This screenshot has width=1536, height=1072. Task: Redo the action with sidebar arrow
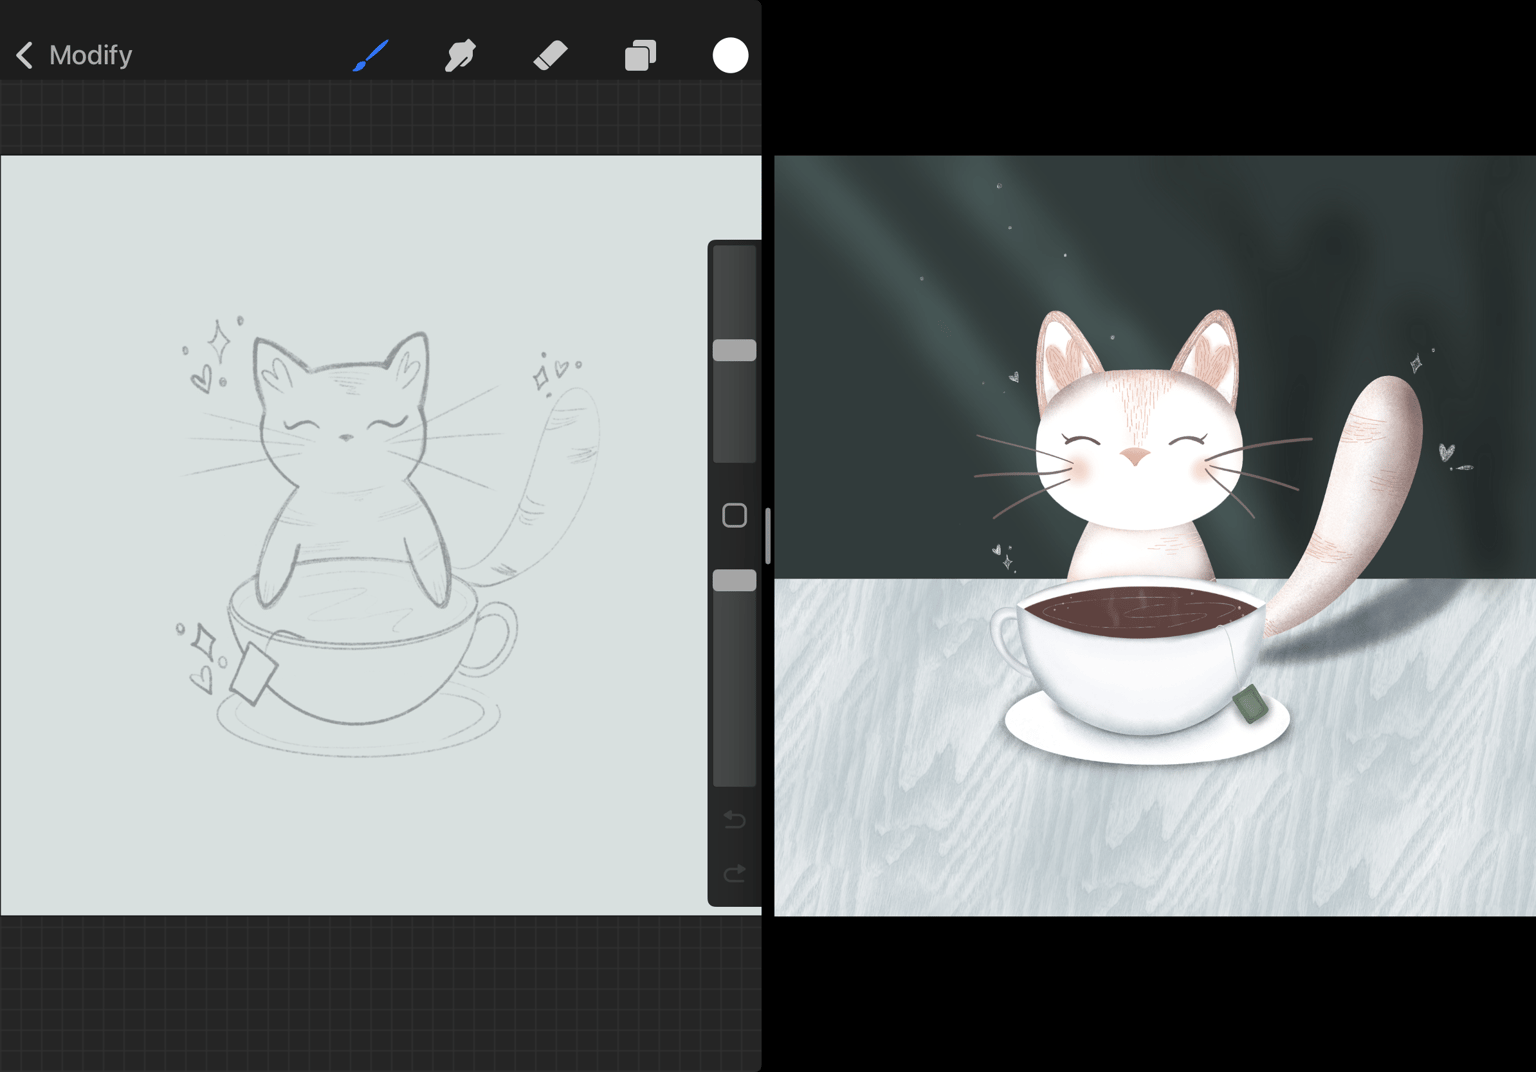tap(734, 874)
